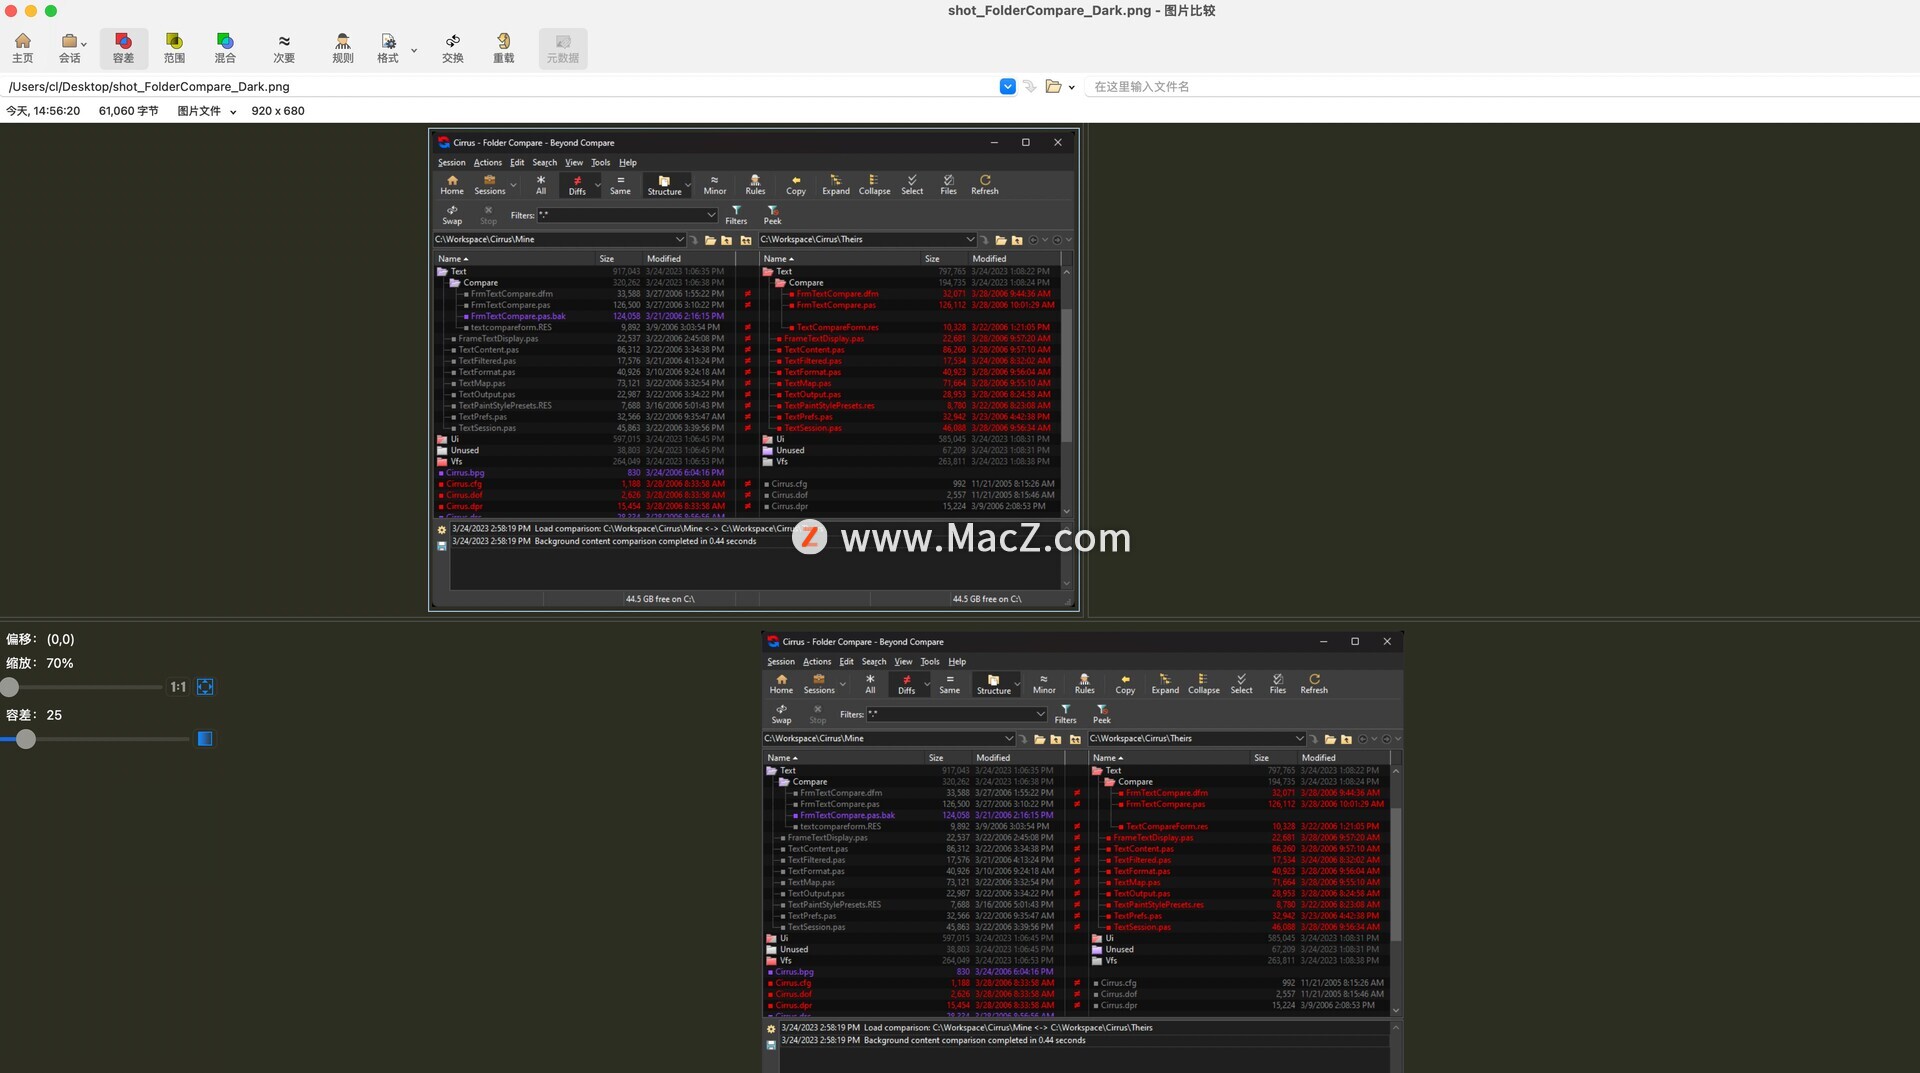Switch to 范围 range mode
The height and width of the screenshot is (1073, 1920).
pyautogui.click(x=174, y=48)
